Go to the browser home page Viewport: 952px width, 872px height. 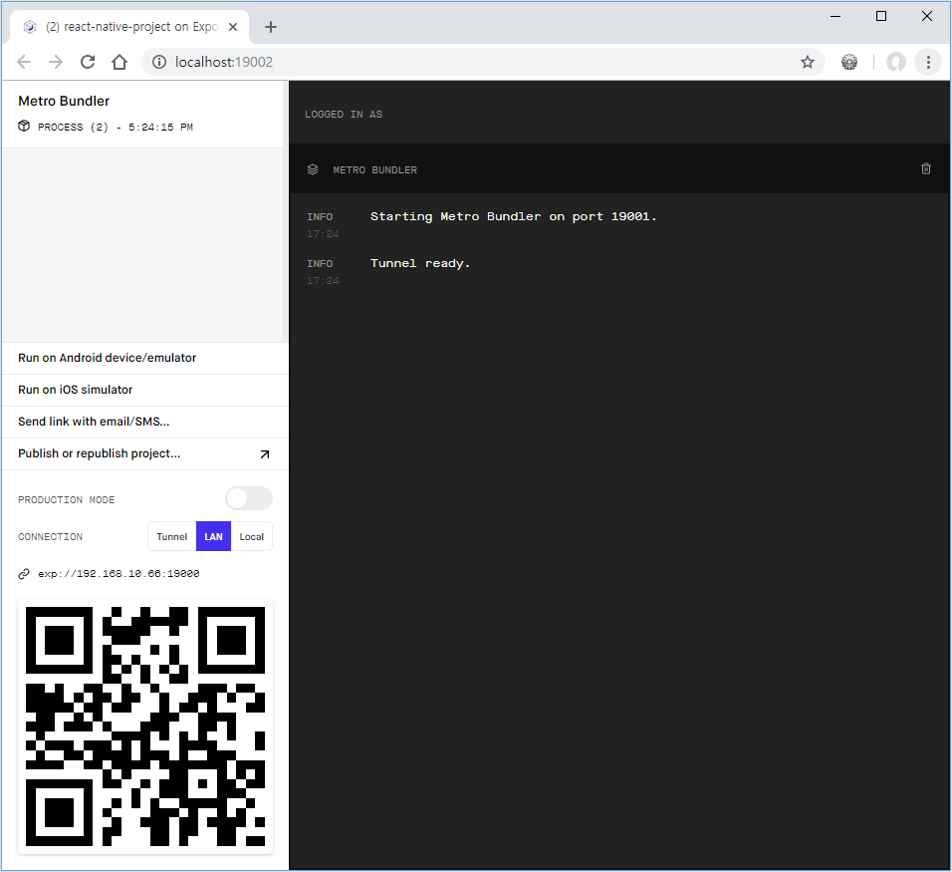[x=120, y=62]
